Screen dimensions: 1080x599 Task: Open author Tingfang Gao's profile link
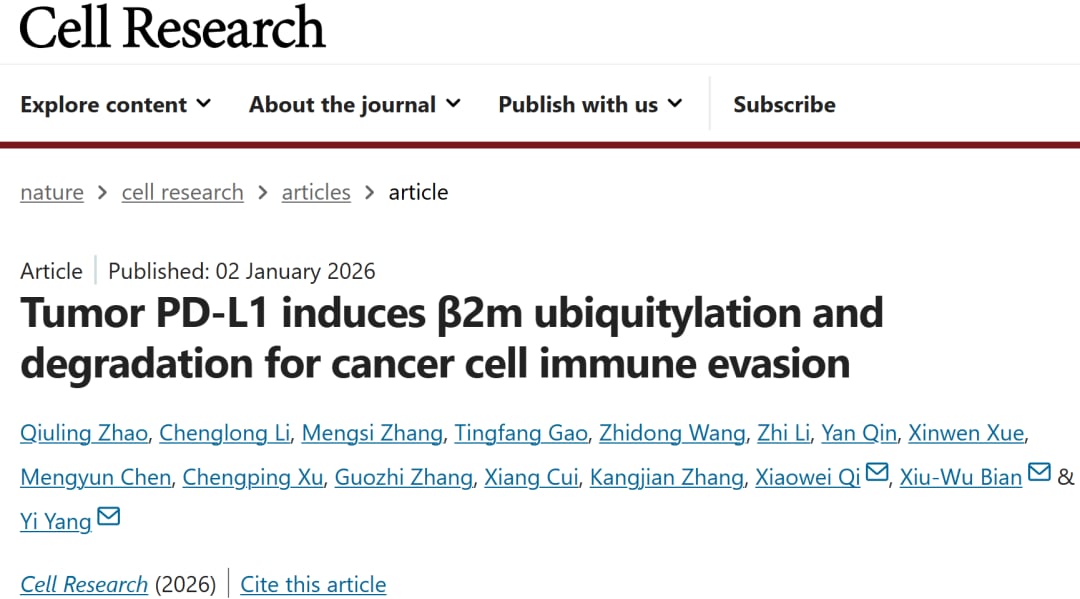click(520, 433)
